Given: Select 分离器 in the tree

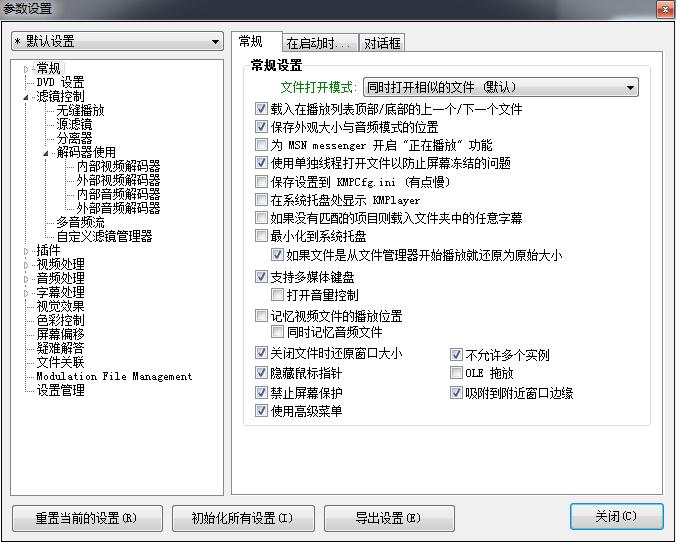Looking at the screenshot, I should coord(75,138).
